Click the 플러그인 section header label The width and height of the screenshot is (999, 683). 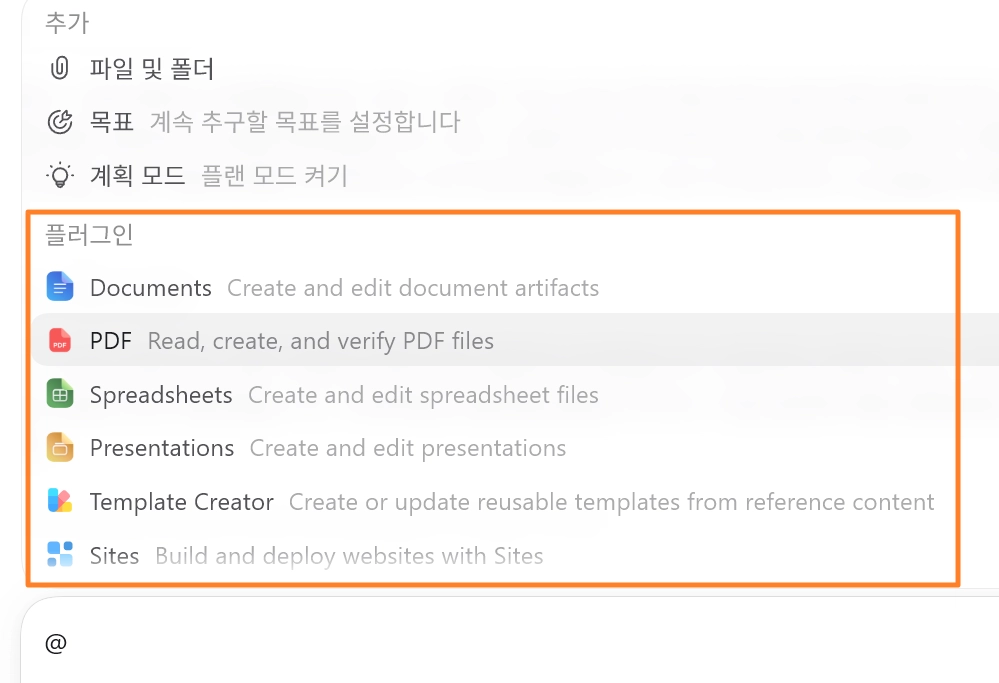pyautogui.click(x=89, y=234)
